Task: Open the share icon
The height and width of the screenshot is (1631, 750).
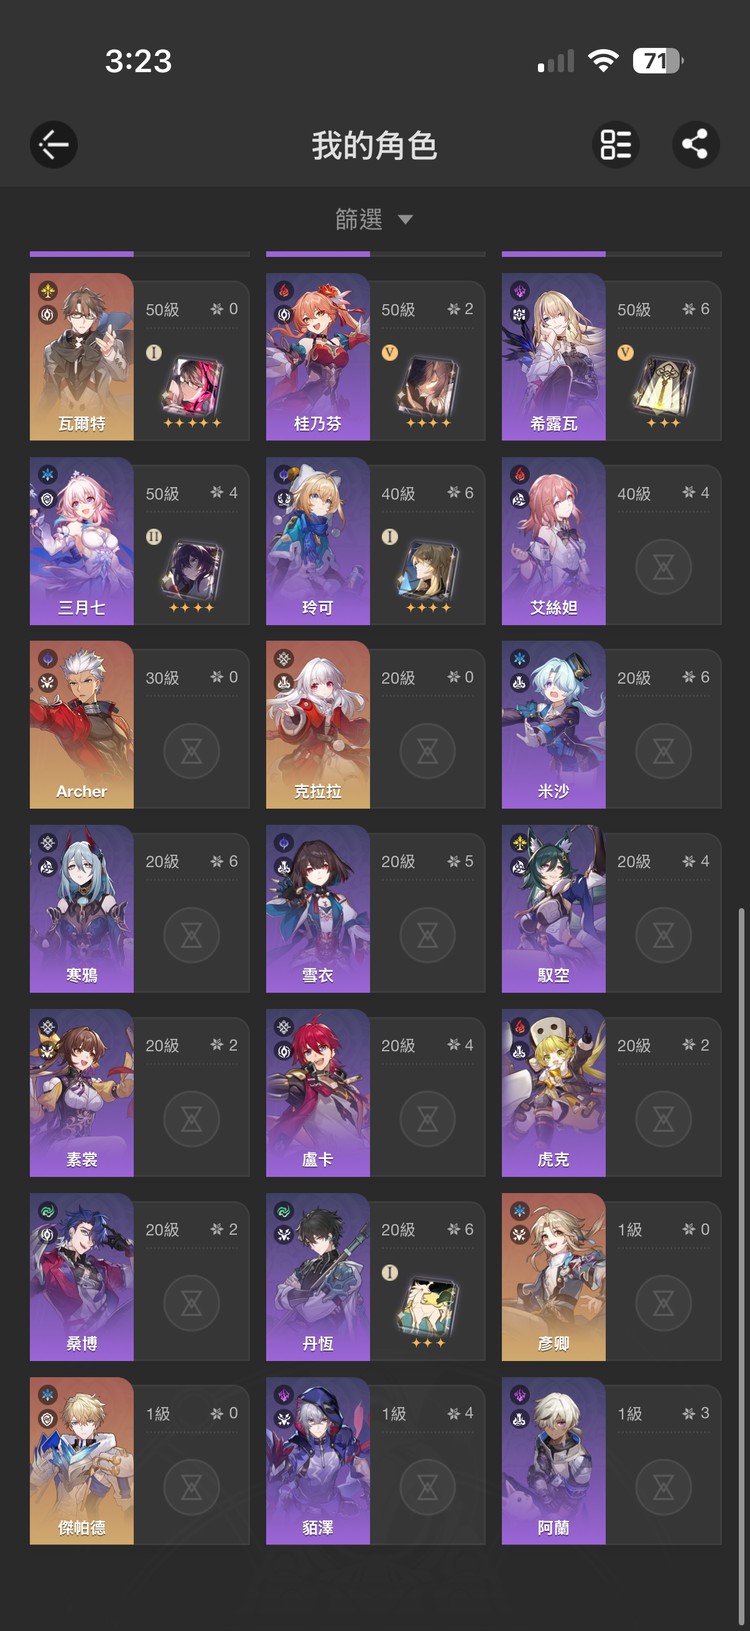Action: pos(695,145)
